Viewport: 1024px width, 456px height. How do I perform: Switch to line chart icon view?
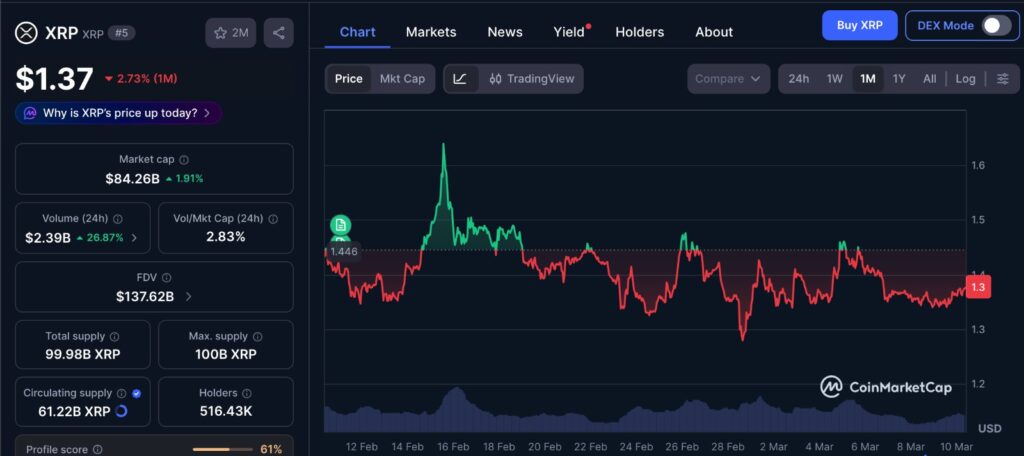(x=460, y=79)
